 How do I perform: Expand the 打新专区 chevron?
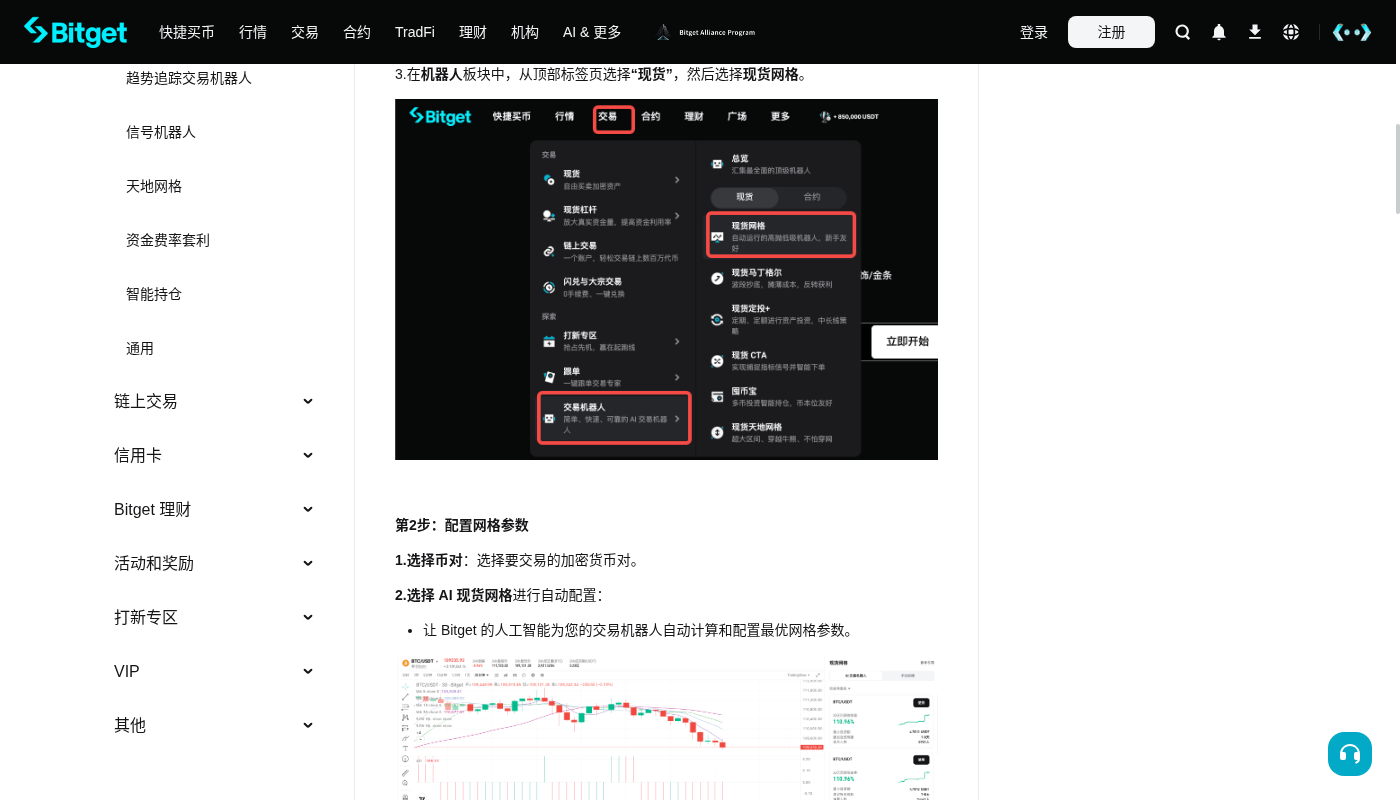pyautogui.click(x=308, y=617)
